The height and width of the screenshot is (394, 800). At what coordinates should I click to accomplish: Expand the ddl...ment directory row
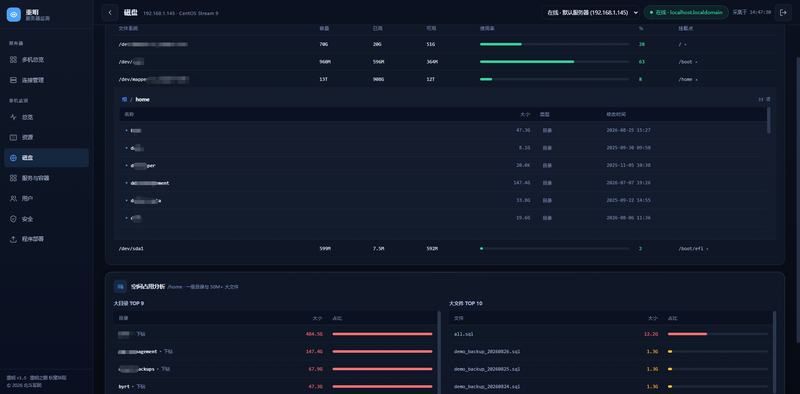[443, 183]
